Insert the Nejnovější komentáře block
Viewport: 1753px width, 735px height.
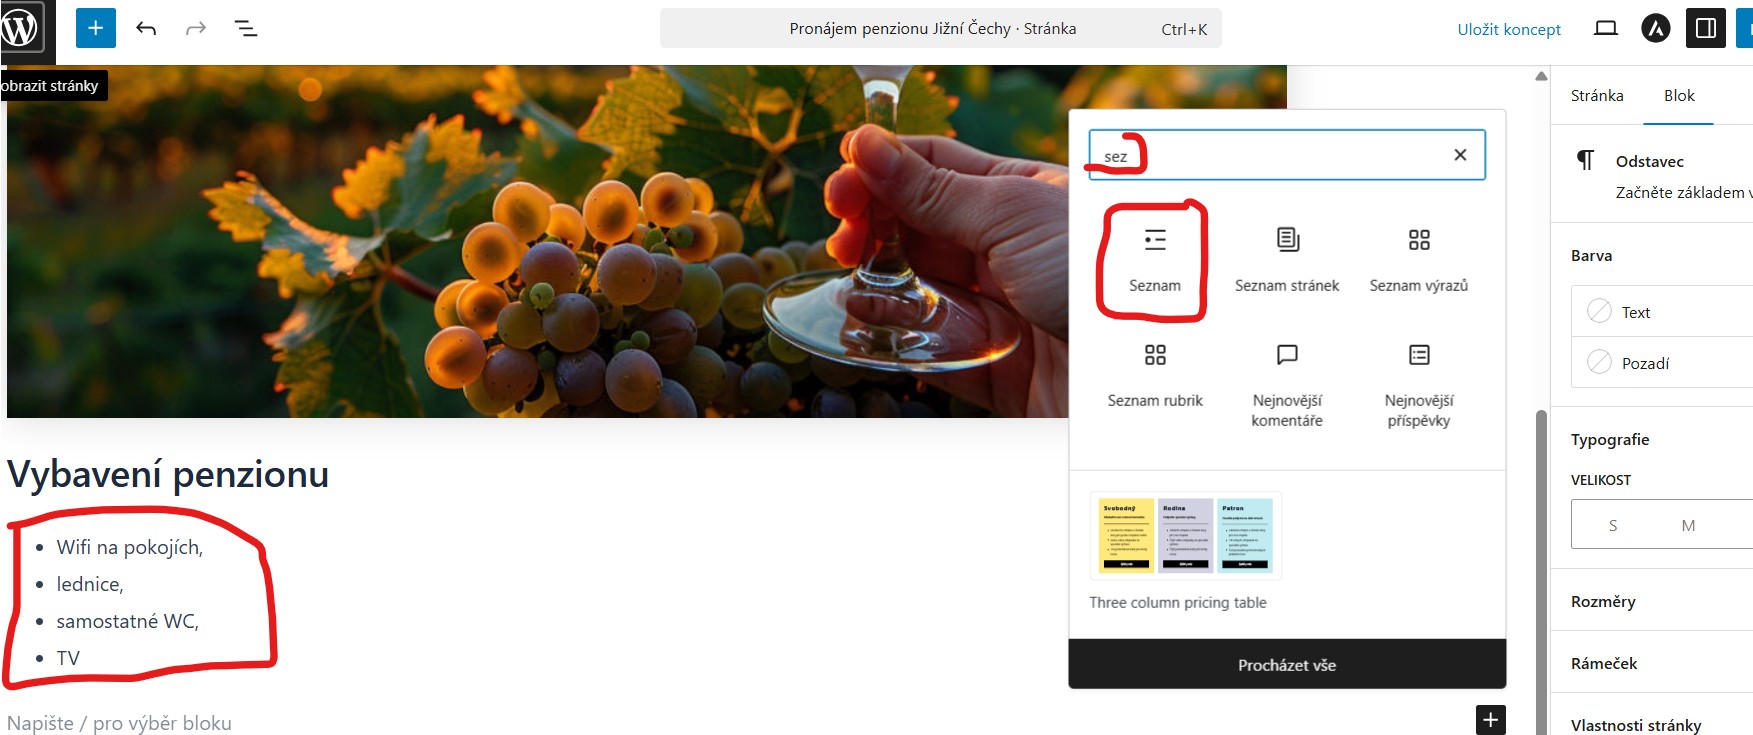1287,382
